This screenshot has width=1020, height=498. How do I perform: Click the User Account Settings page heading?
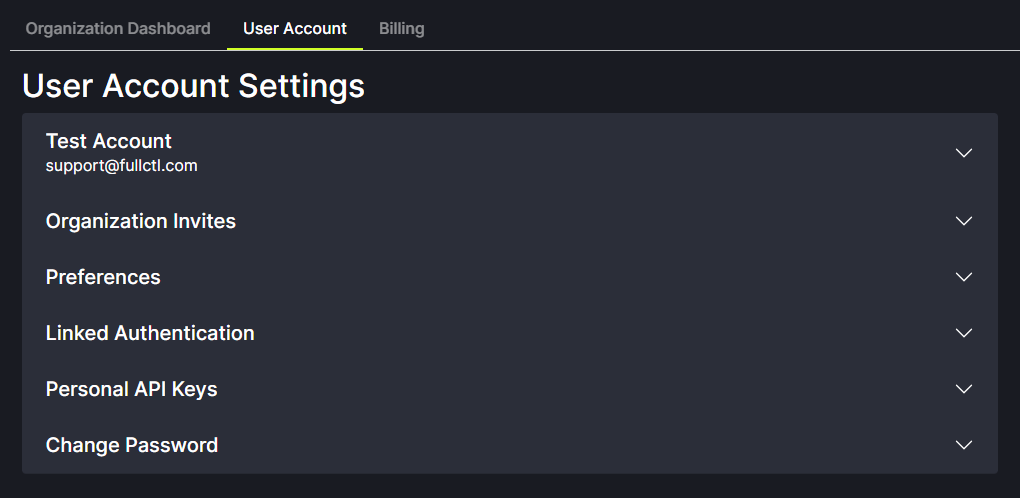coord(193,86)
